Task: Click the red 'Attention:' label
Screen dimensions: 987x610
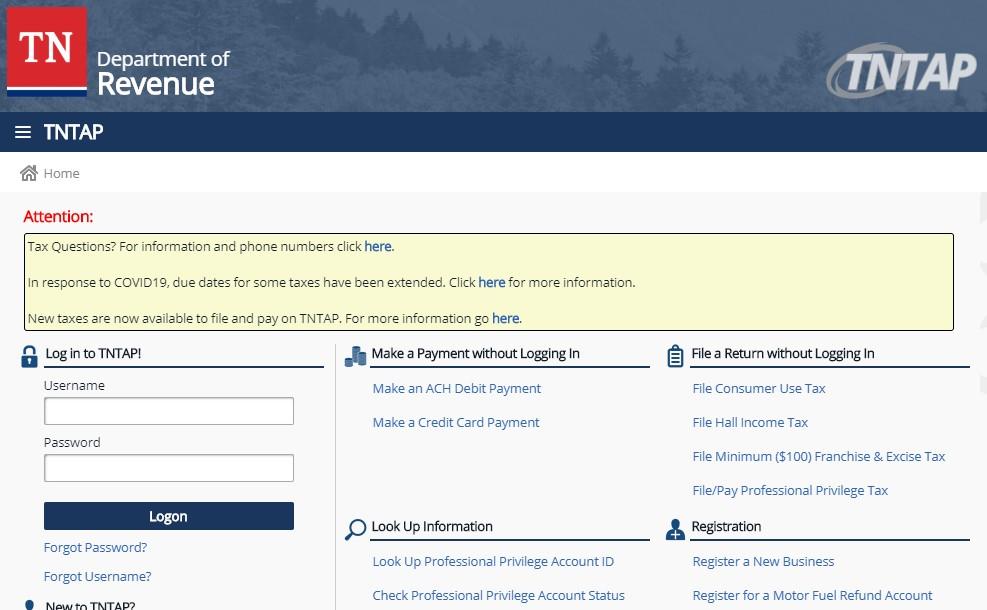Action: [x=58, y=217]
